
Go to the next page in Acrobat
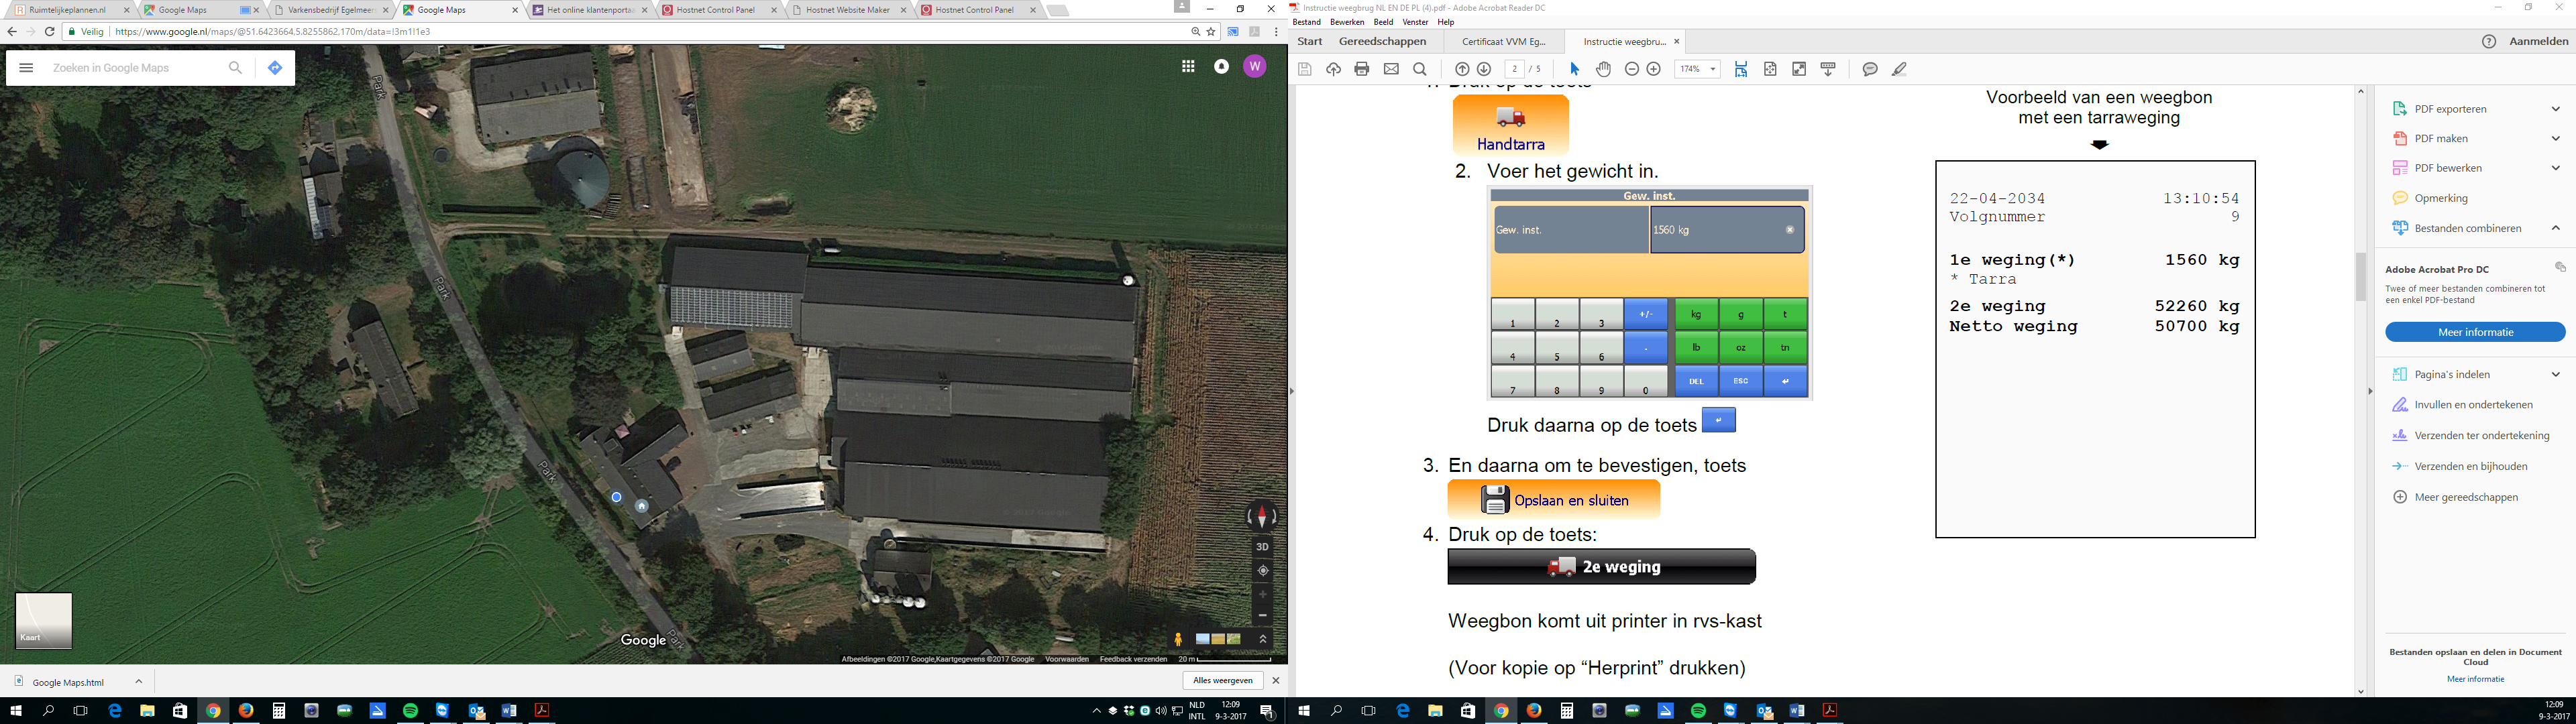(1484, 69)
